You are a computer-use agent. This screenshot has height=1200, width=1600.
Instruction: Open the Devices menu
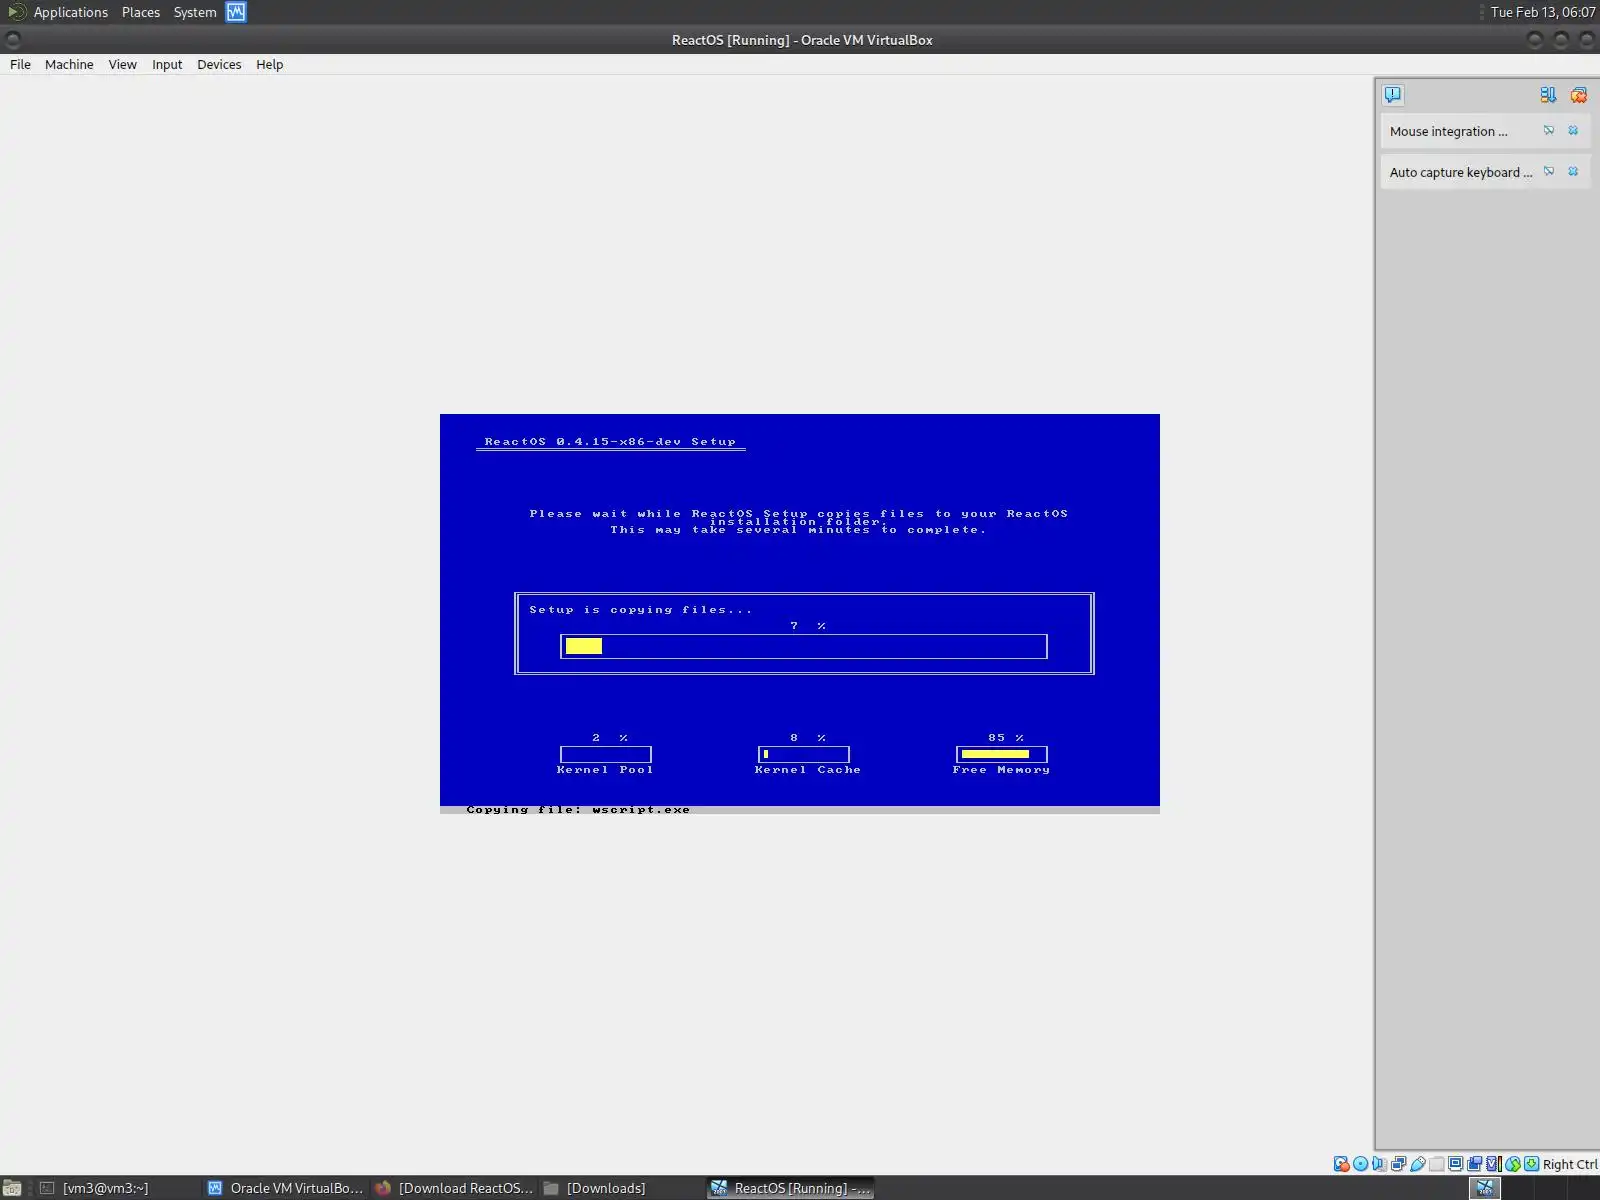219,65
